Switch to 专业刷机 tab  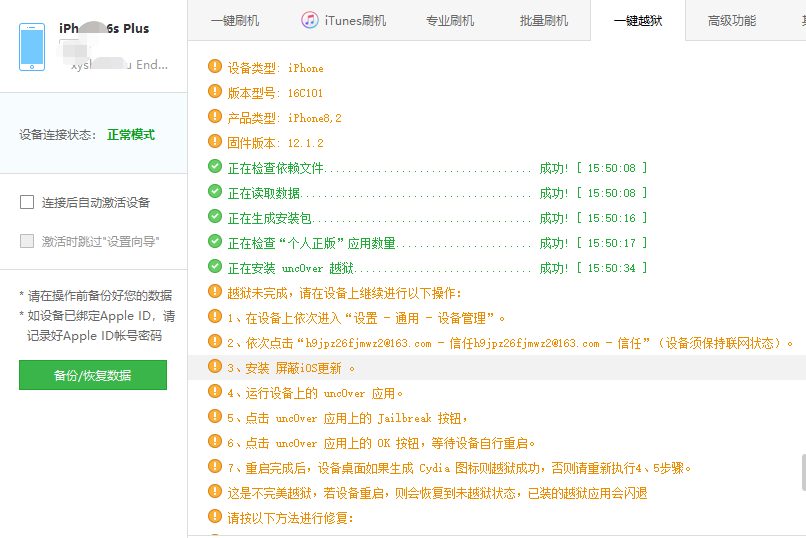point(450,21)
